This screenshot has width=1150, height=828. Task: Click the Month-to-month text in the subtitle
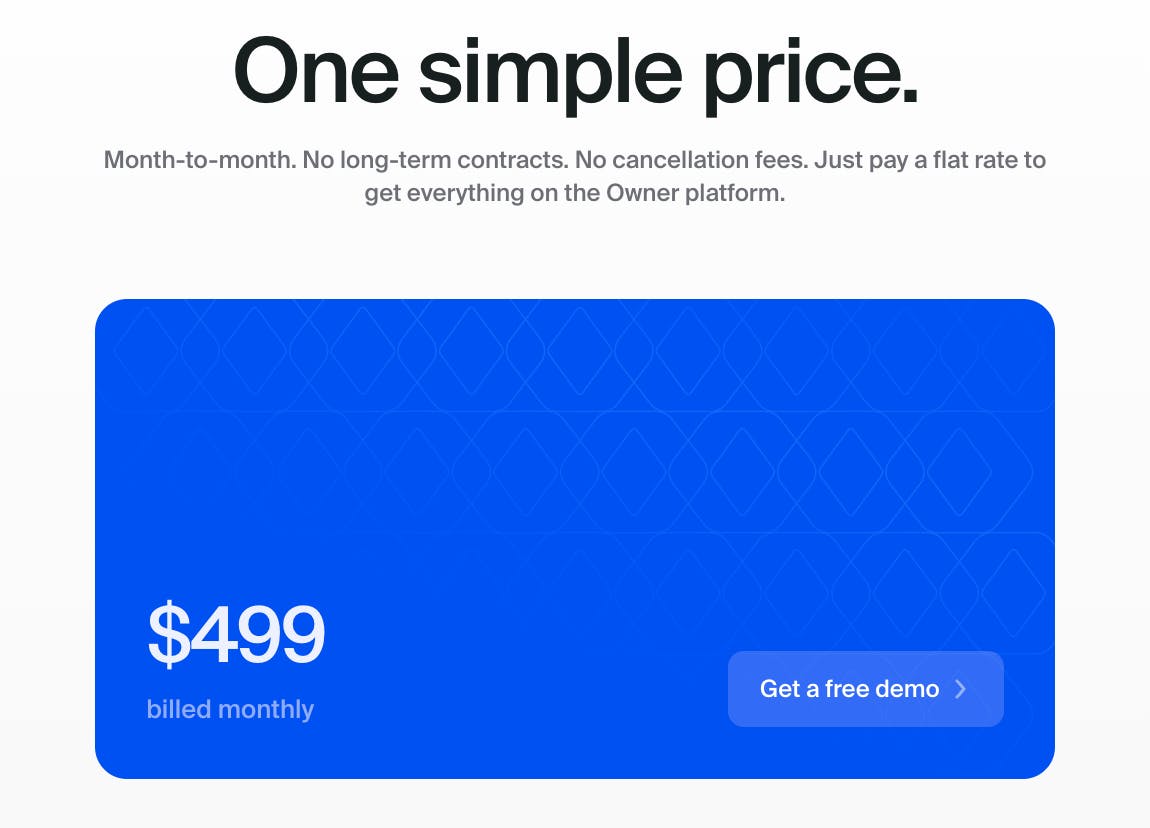coord(198,159)
